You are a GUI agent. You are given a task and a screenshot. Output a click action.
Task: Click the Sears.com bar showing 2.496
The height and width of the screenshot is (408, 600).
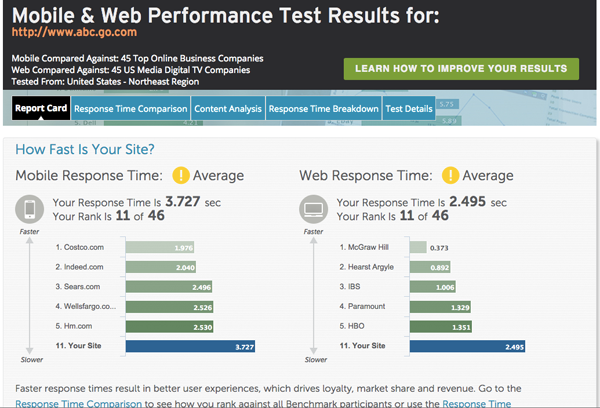click(x=169, y=287)
